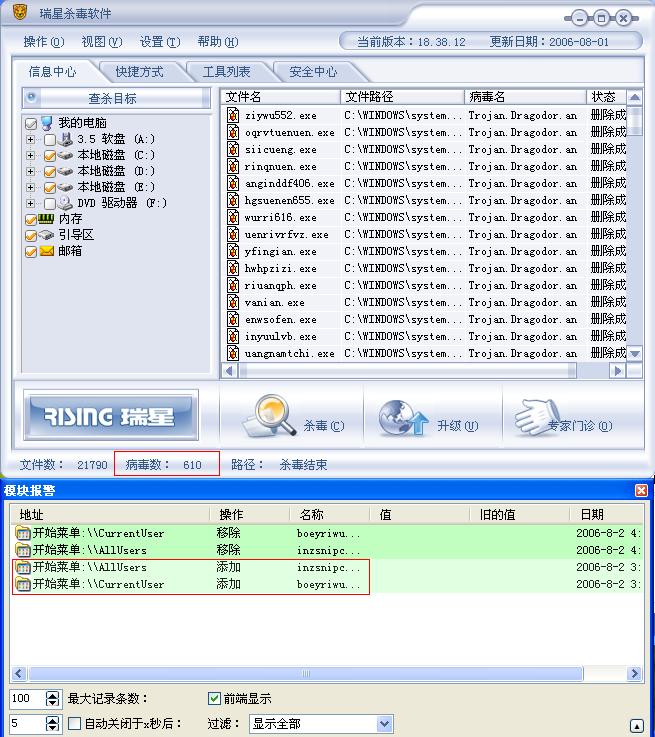Click the round icon left of 查杀目标 header

[x=31, y=97]
